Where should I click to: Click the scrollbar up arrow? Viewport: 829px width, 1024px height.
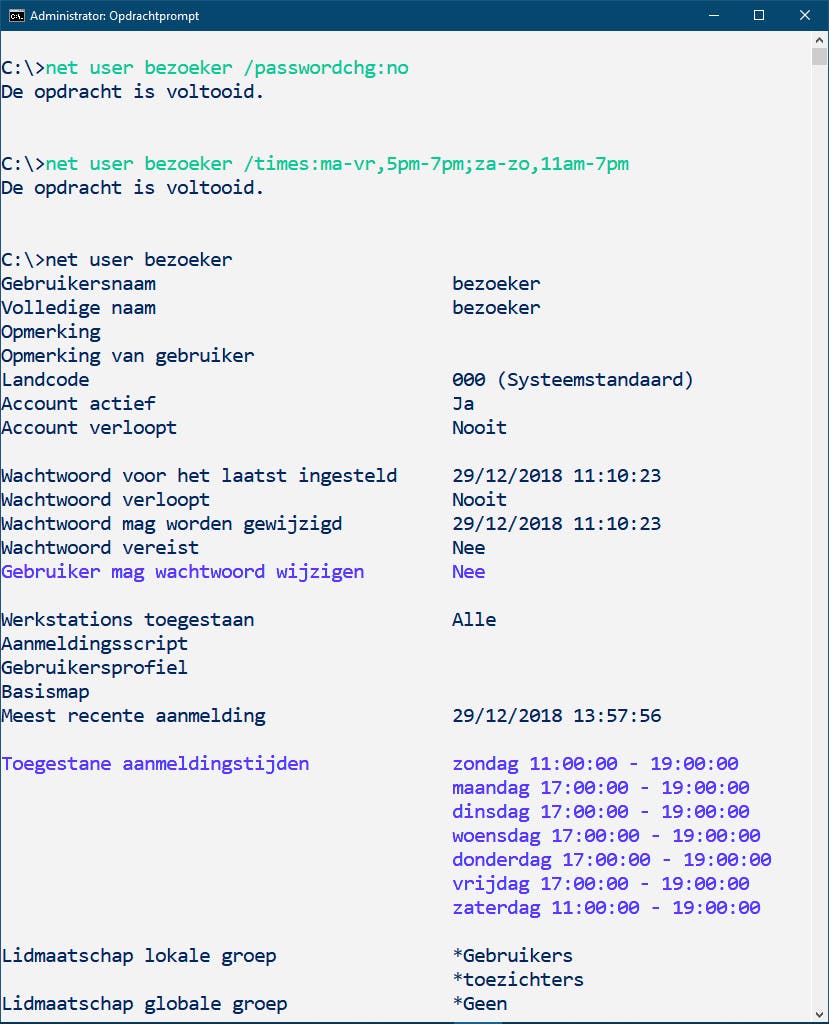coord(820,40)
